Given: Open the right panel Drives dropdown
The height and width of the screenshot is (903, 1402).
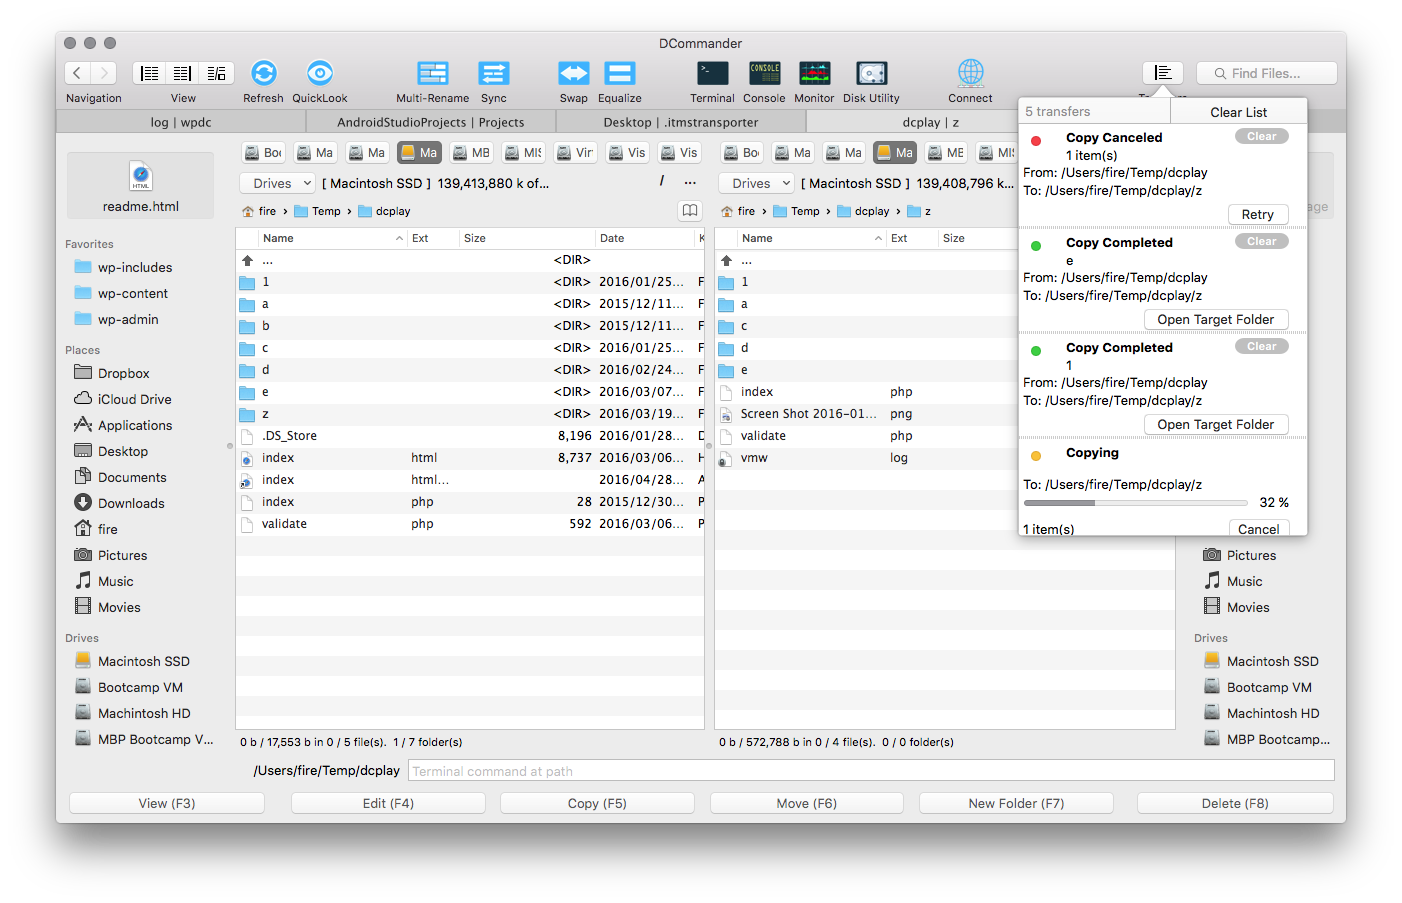Looking at the screenshot, I should click(x=756, y=183).
